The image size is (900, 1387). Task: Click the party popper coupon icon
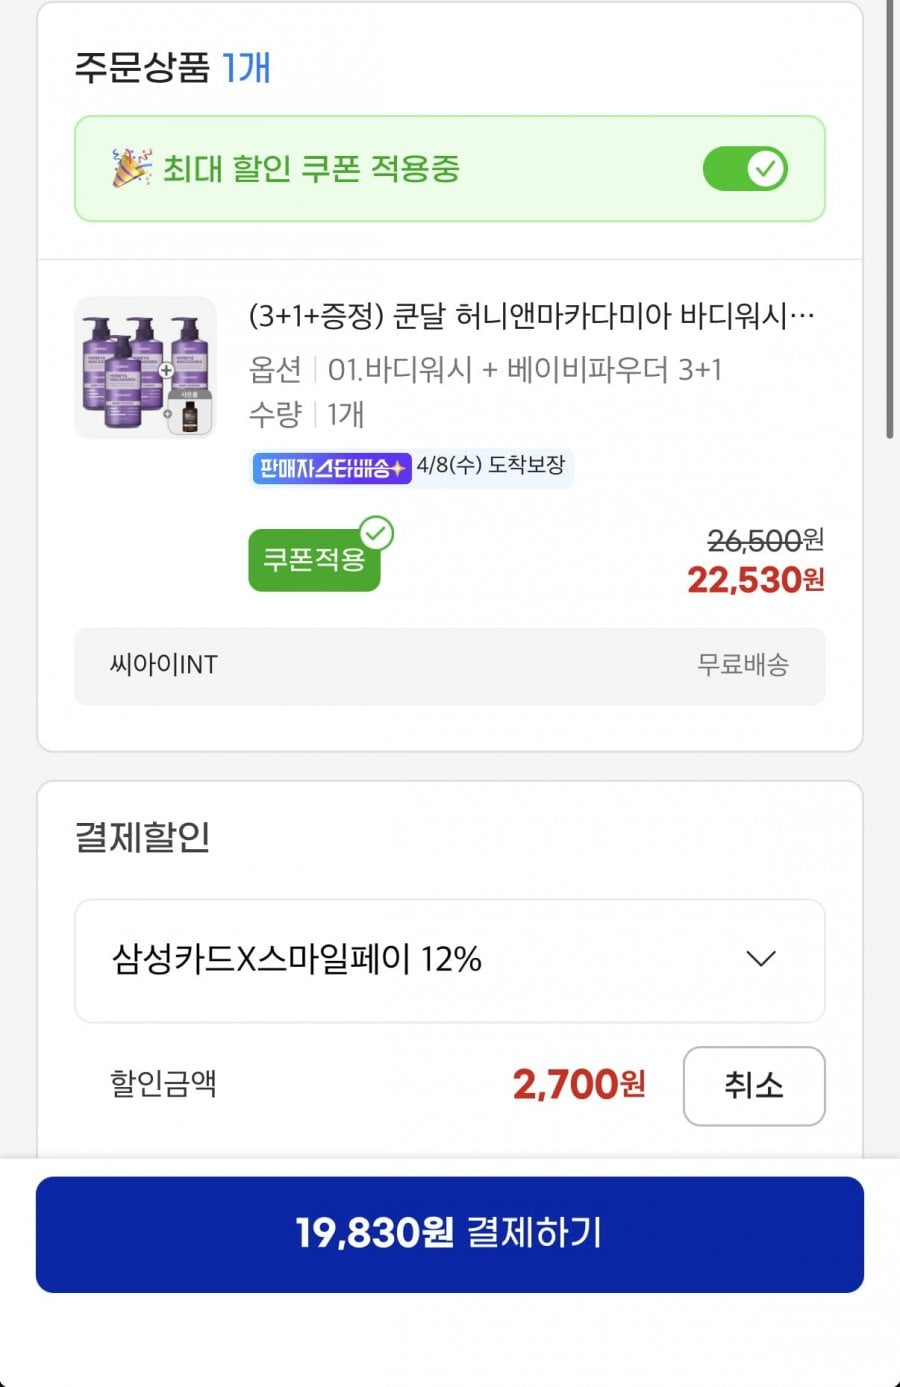[132, 168]
